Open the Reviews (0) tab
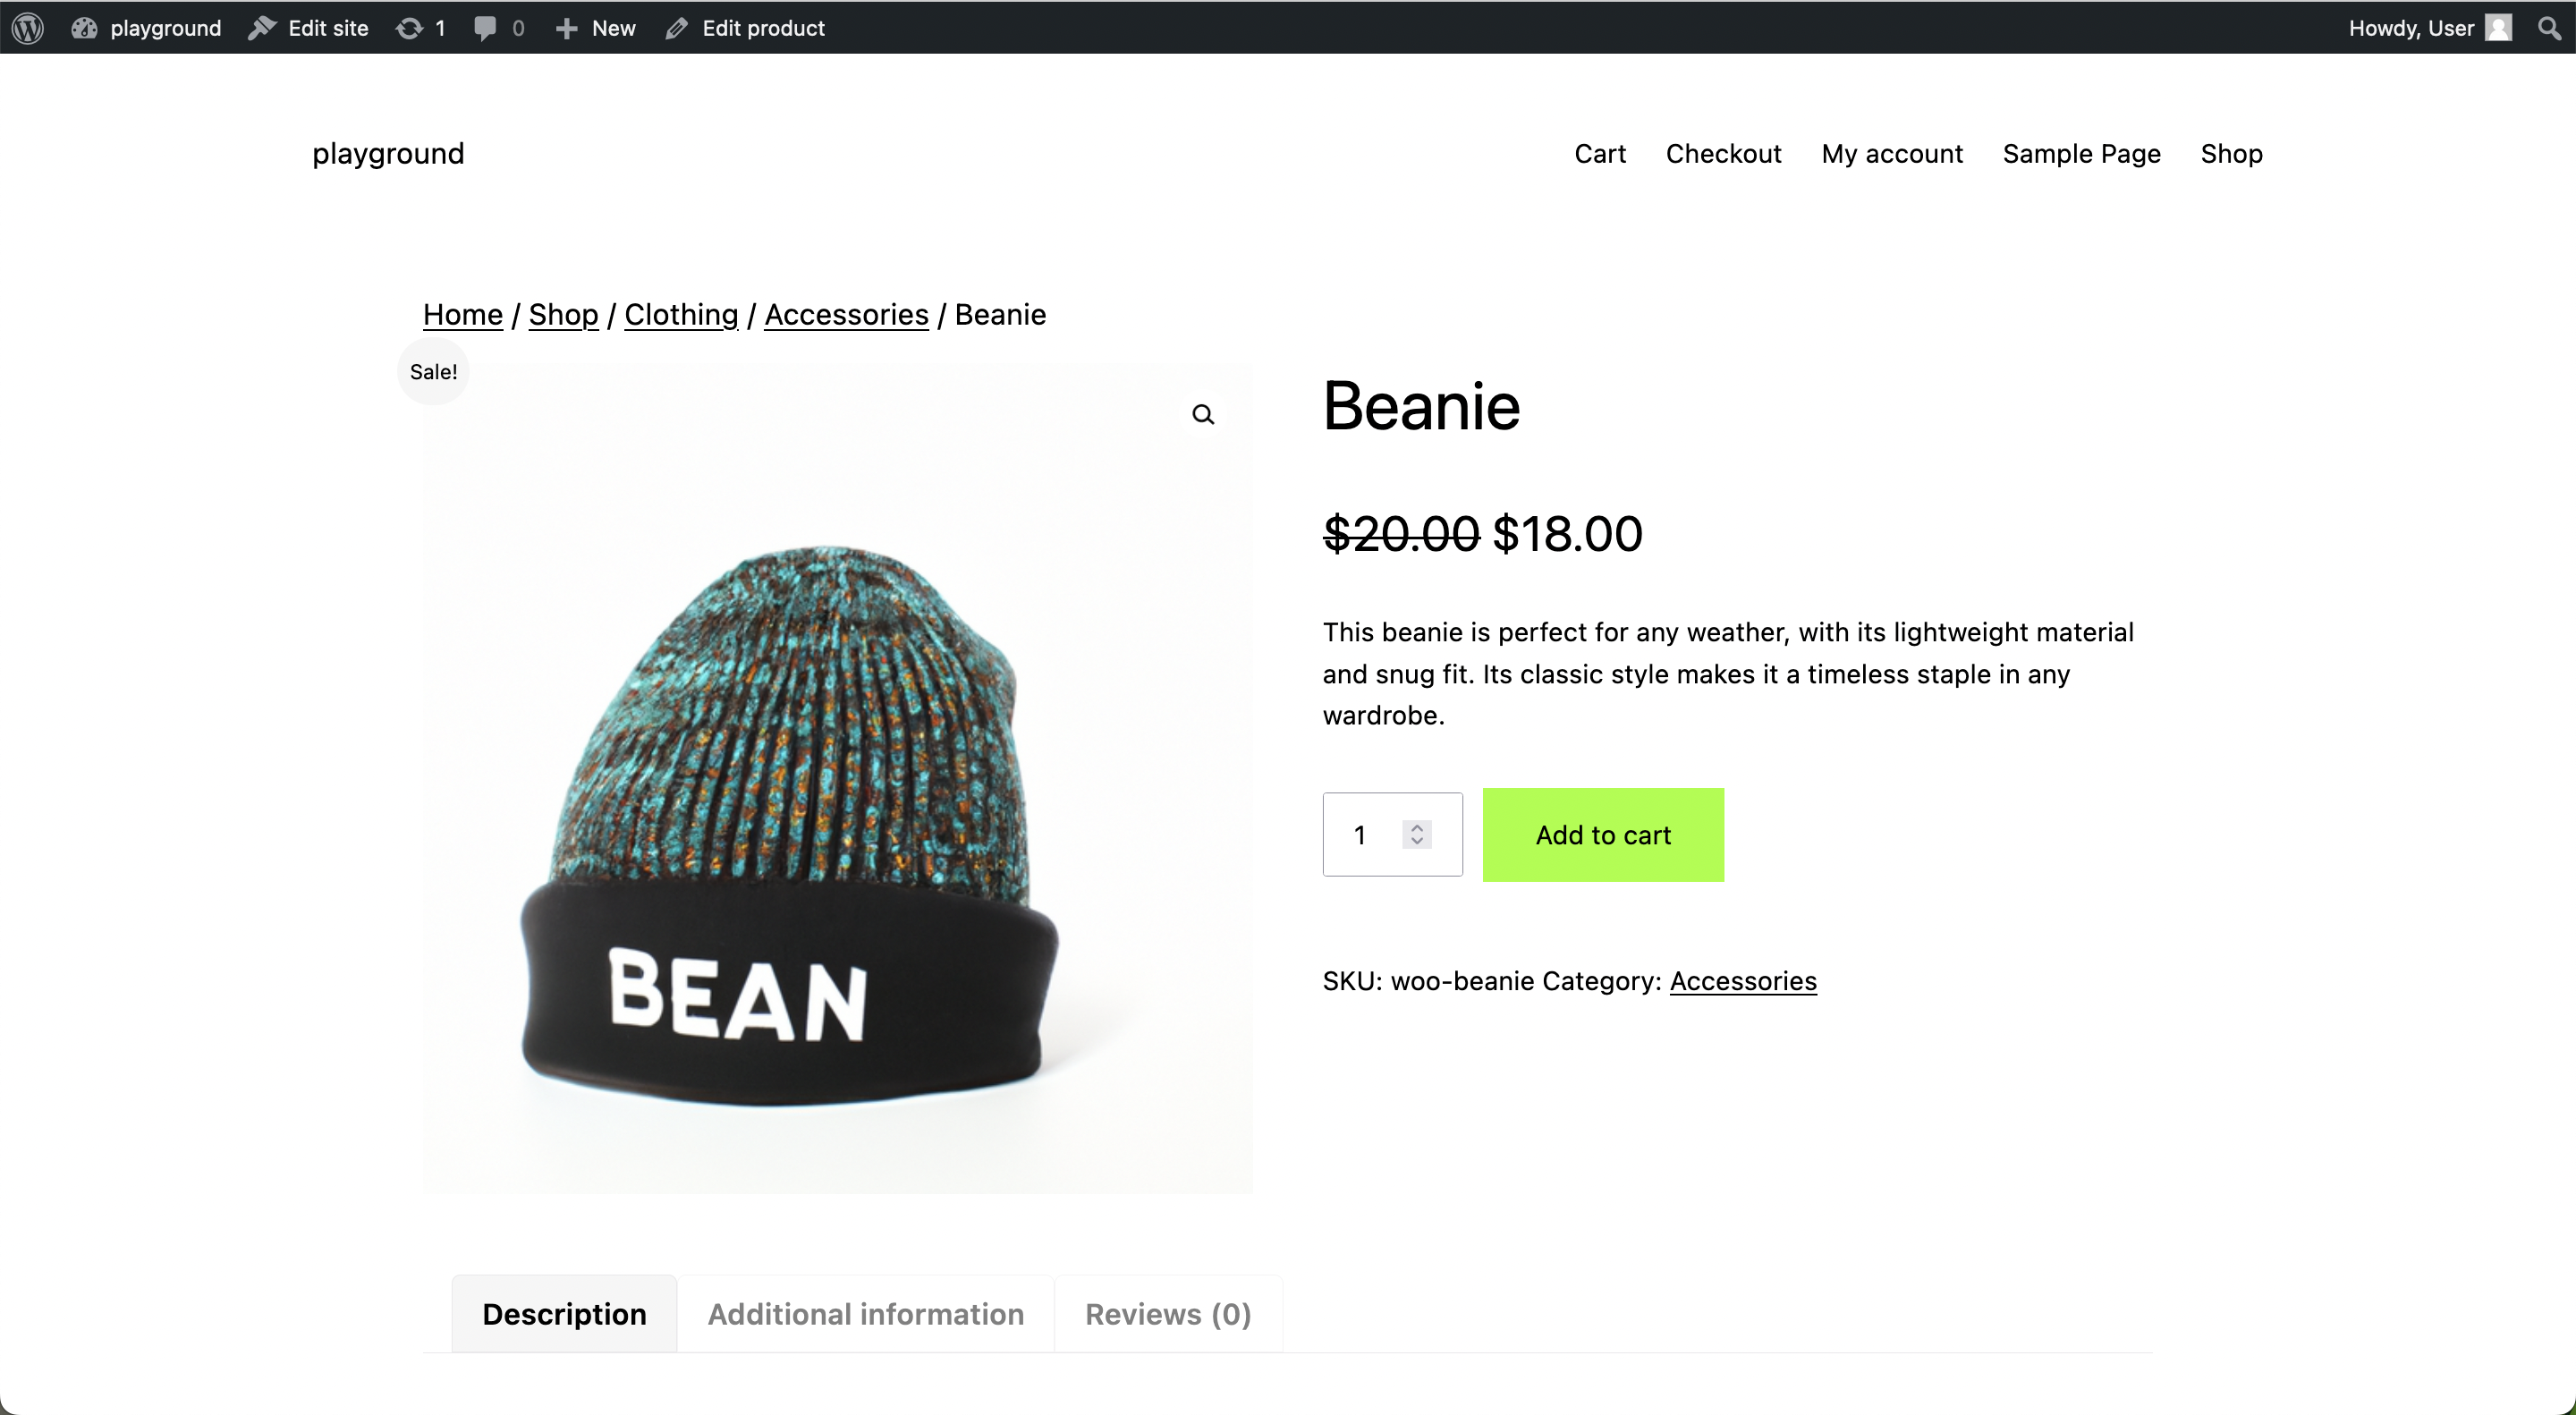 (x=1168, y=1314)
